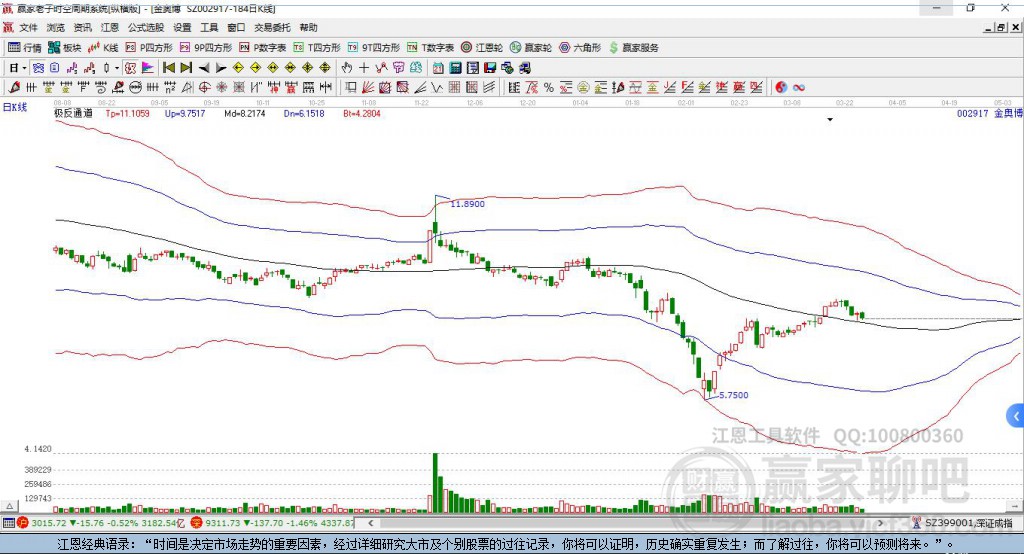The height and width of the screenshot is (554, 1024).
Task: Click the 沪 index 3015.72 status entry
Action: point(101,523)
